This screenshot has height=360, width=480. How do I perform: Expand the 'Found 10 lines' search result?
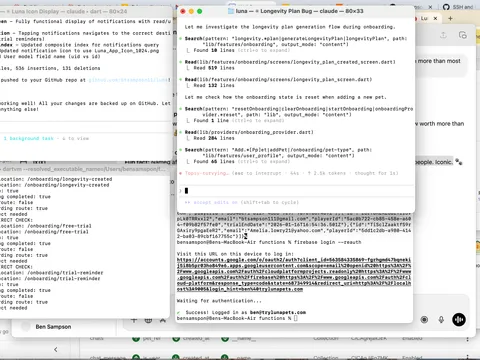click(x=241, y=50)
